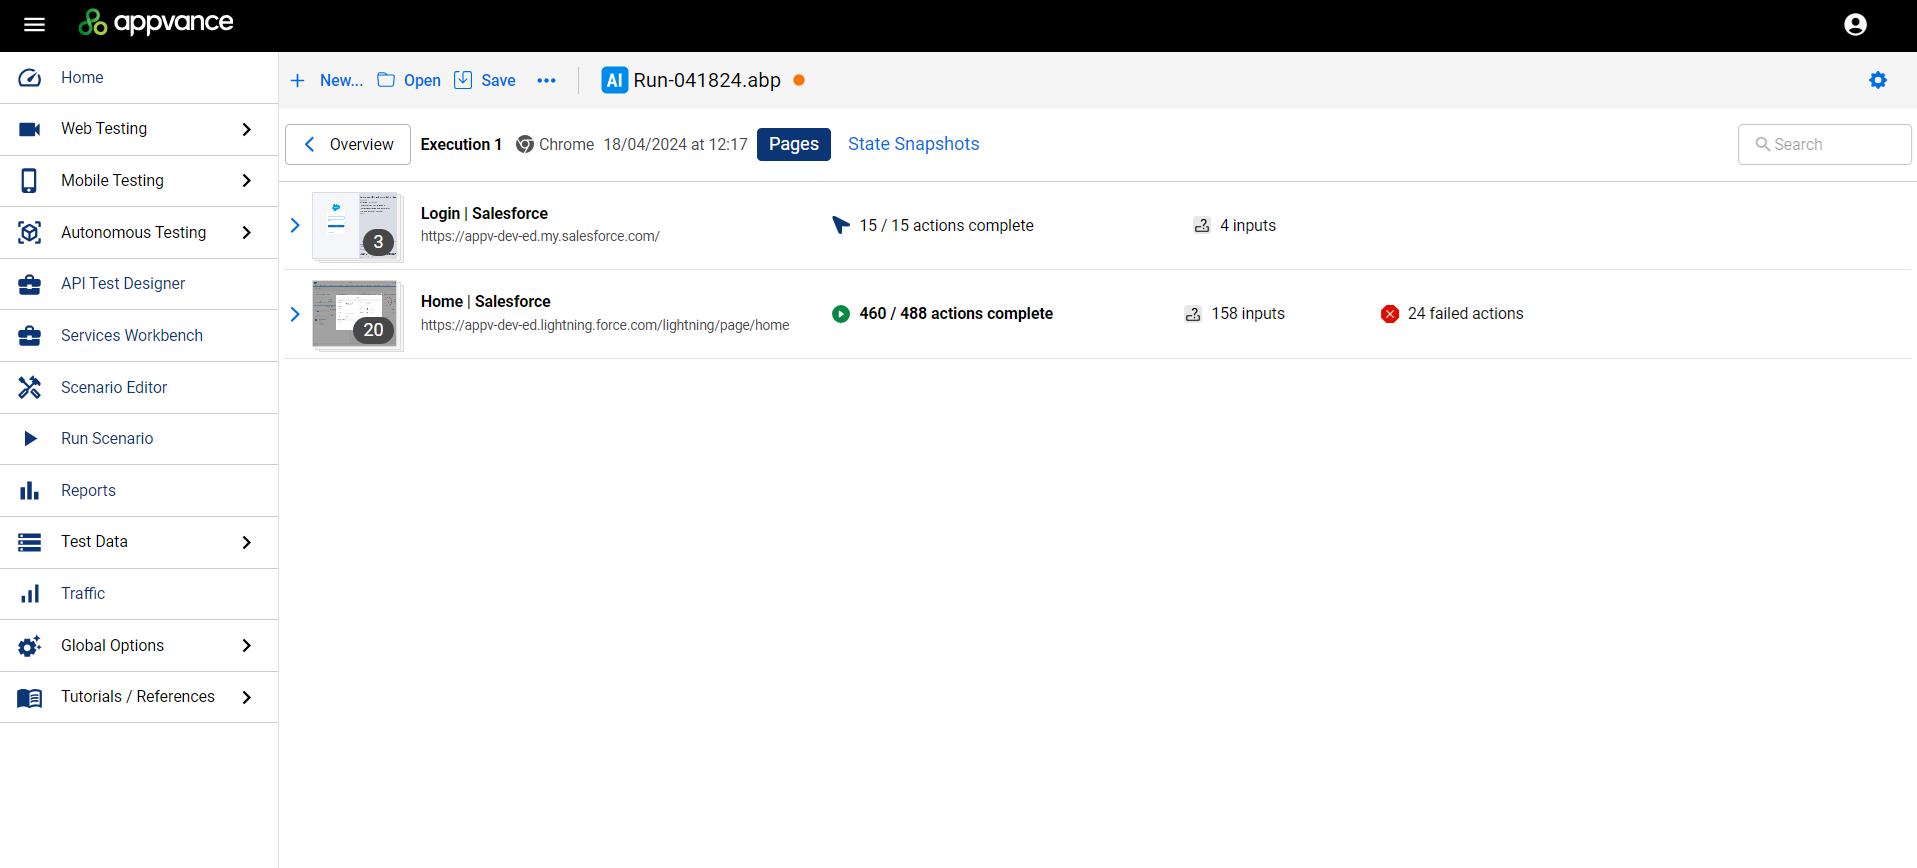
Task: Click the API Test Designer briefcase icon
Action: point(30,284)
